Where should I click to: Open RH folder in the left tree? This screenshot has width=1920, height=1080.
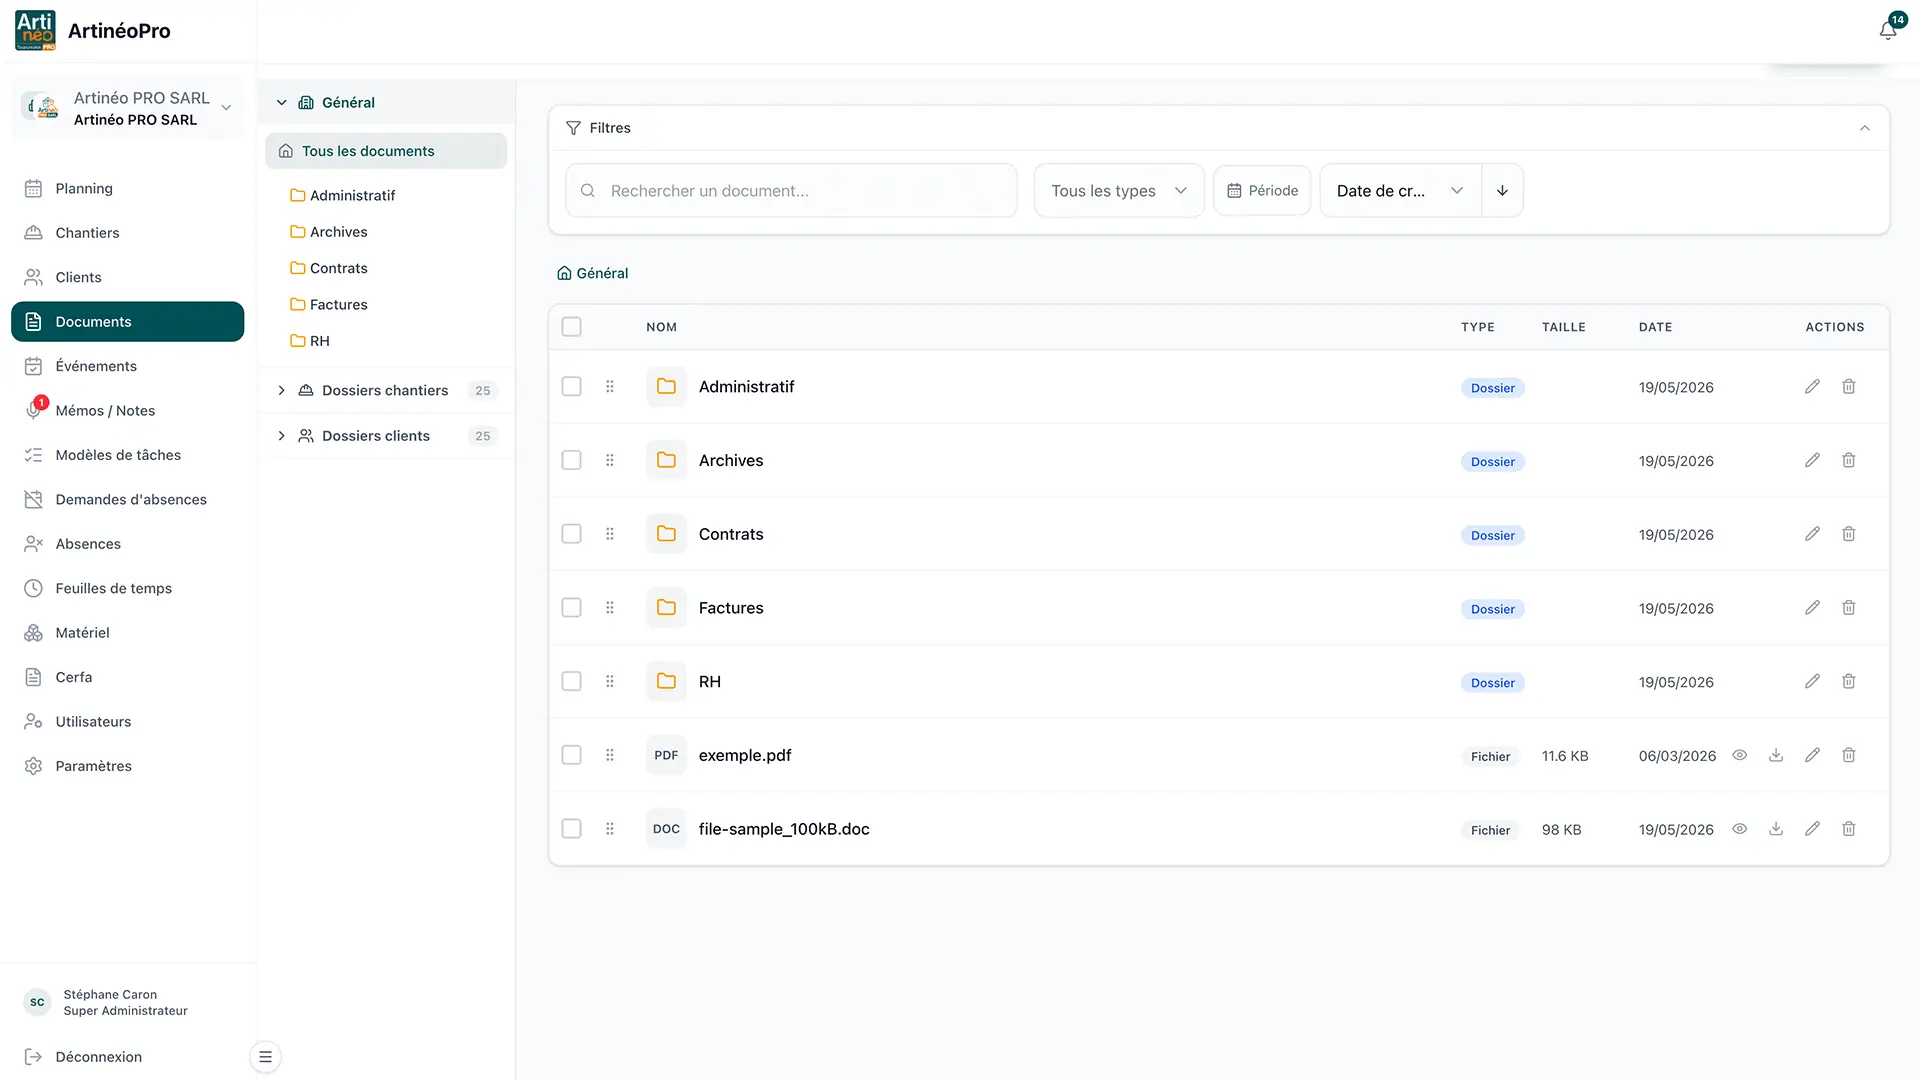310,341
